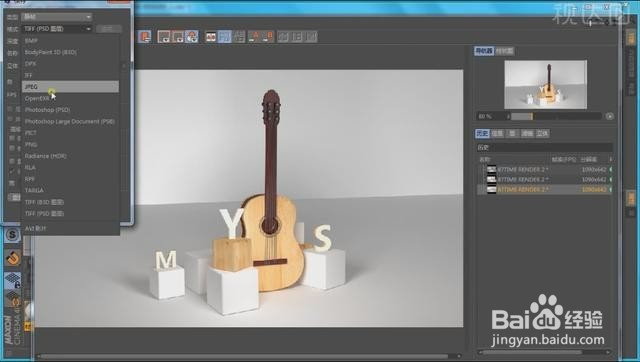Open the TIFF (PSD) format dropdown
This screenshot has height=362, width=640.
57,29
